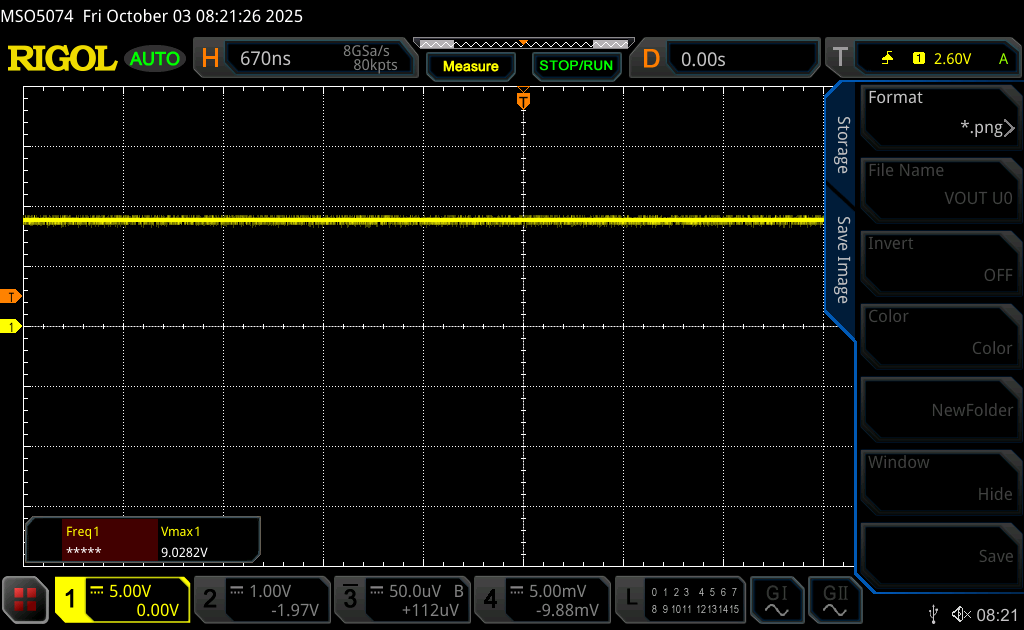Toggle channel 1 with 5.00V scale
1024x630 pixels.
click(x=123, y=600)
